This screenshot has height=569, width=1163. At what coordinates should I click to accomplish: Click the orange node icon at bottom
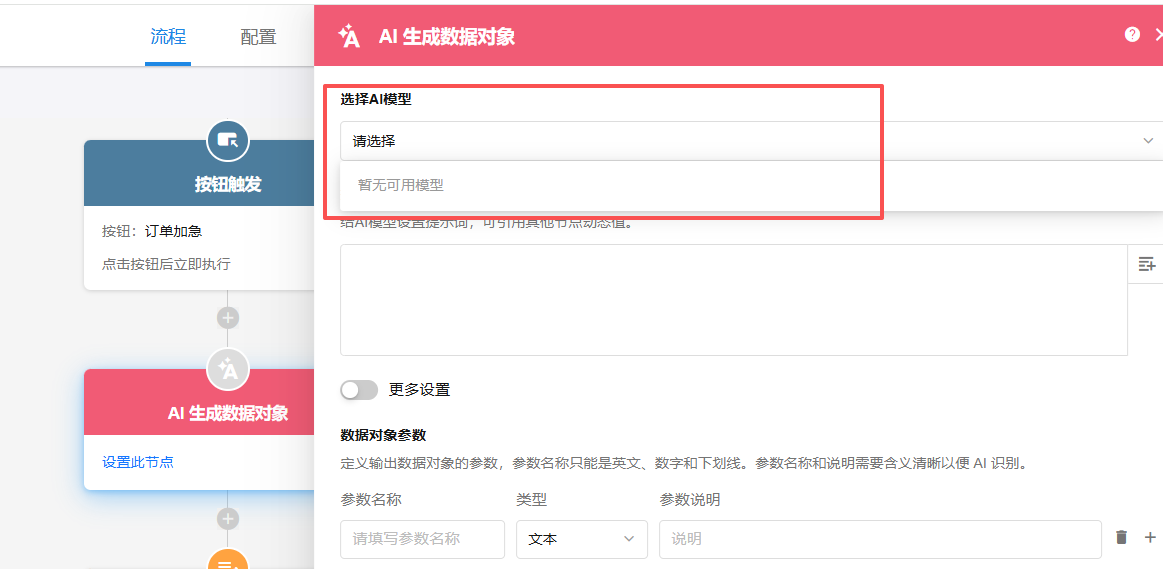coord(228,560)
